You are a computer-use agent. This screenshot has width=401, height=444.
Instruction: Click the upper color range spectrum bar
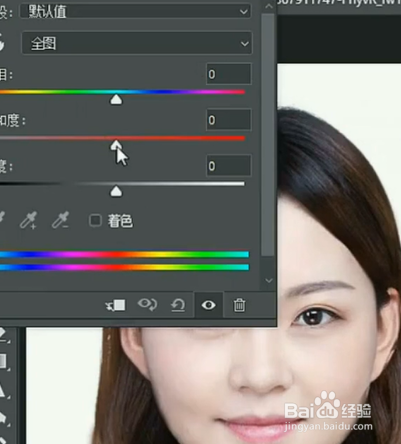point(124,255)
